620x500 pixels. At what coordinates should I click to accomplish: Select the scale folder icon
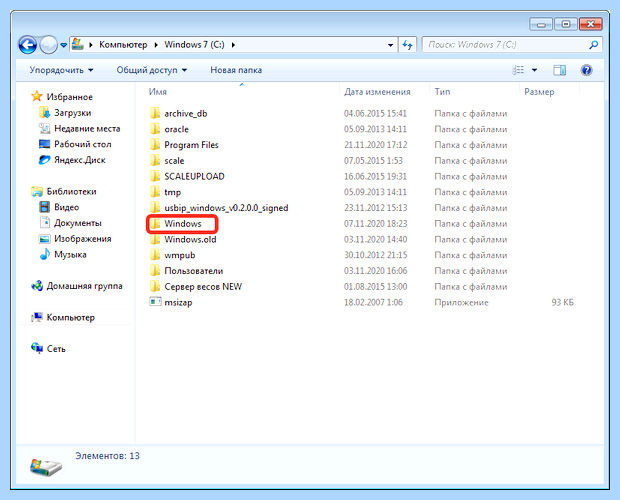[x=155, y=160]
